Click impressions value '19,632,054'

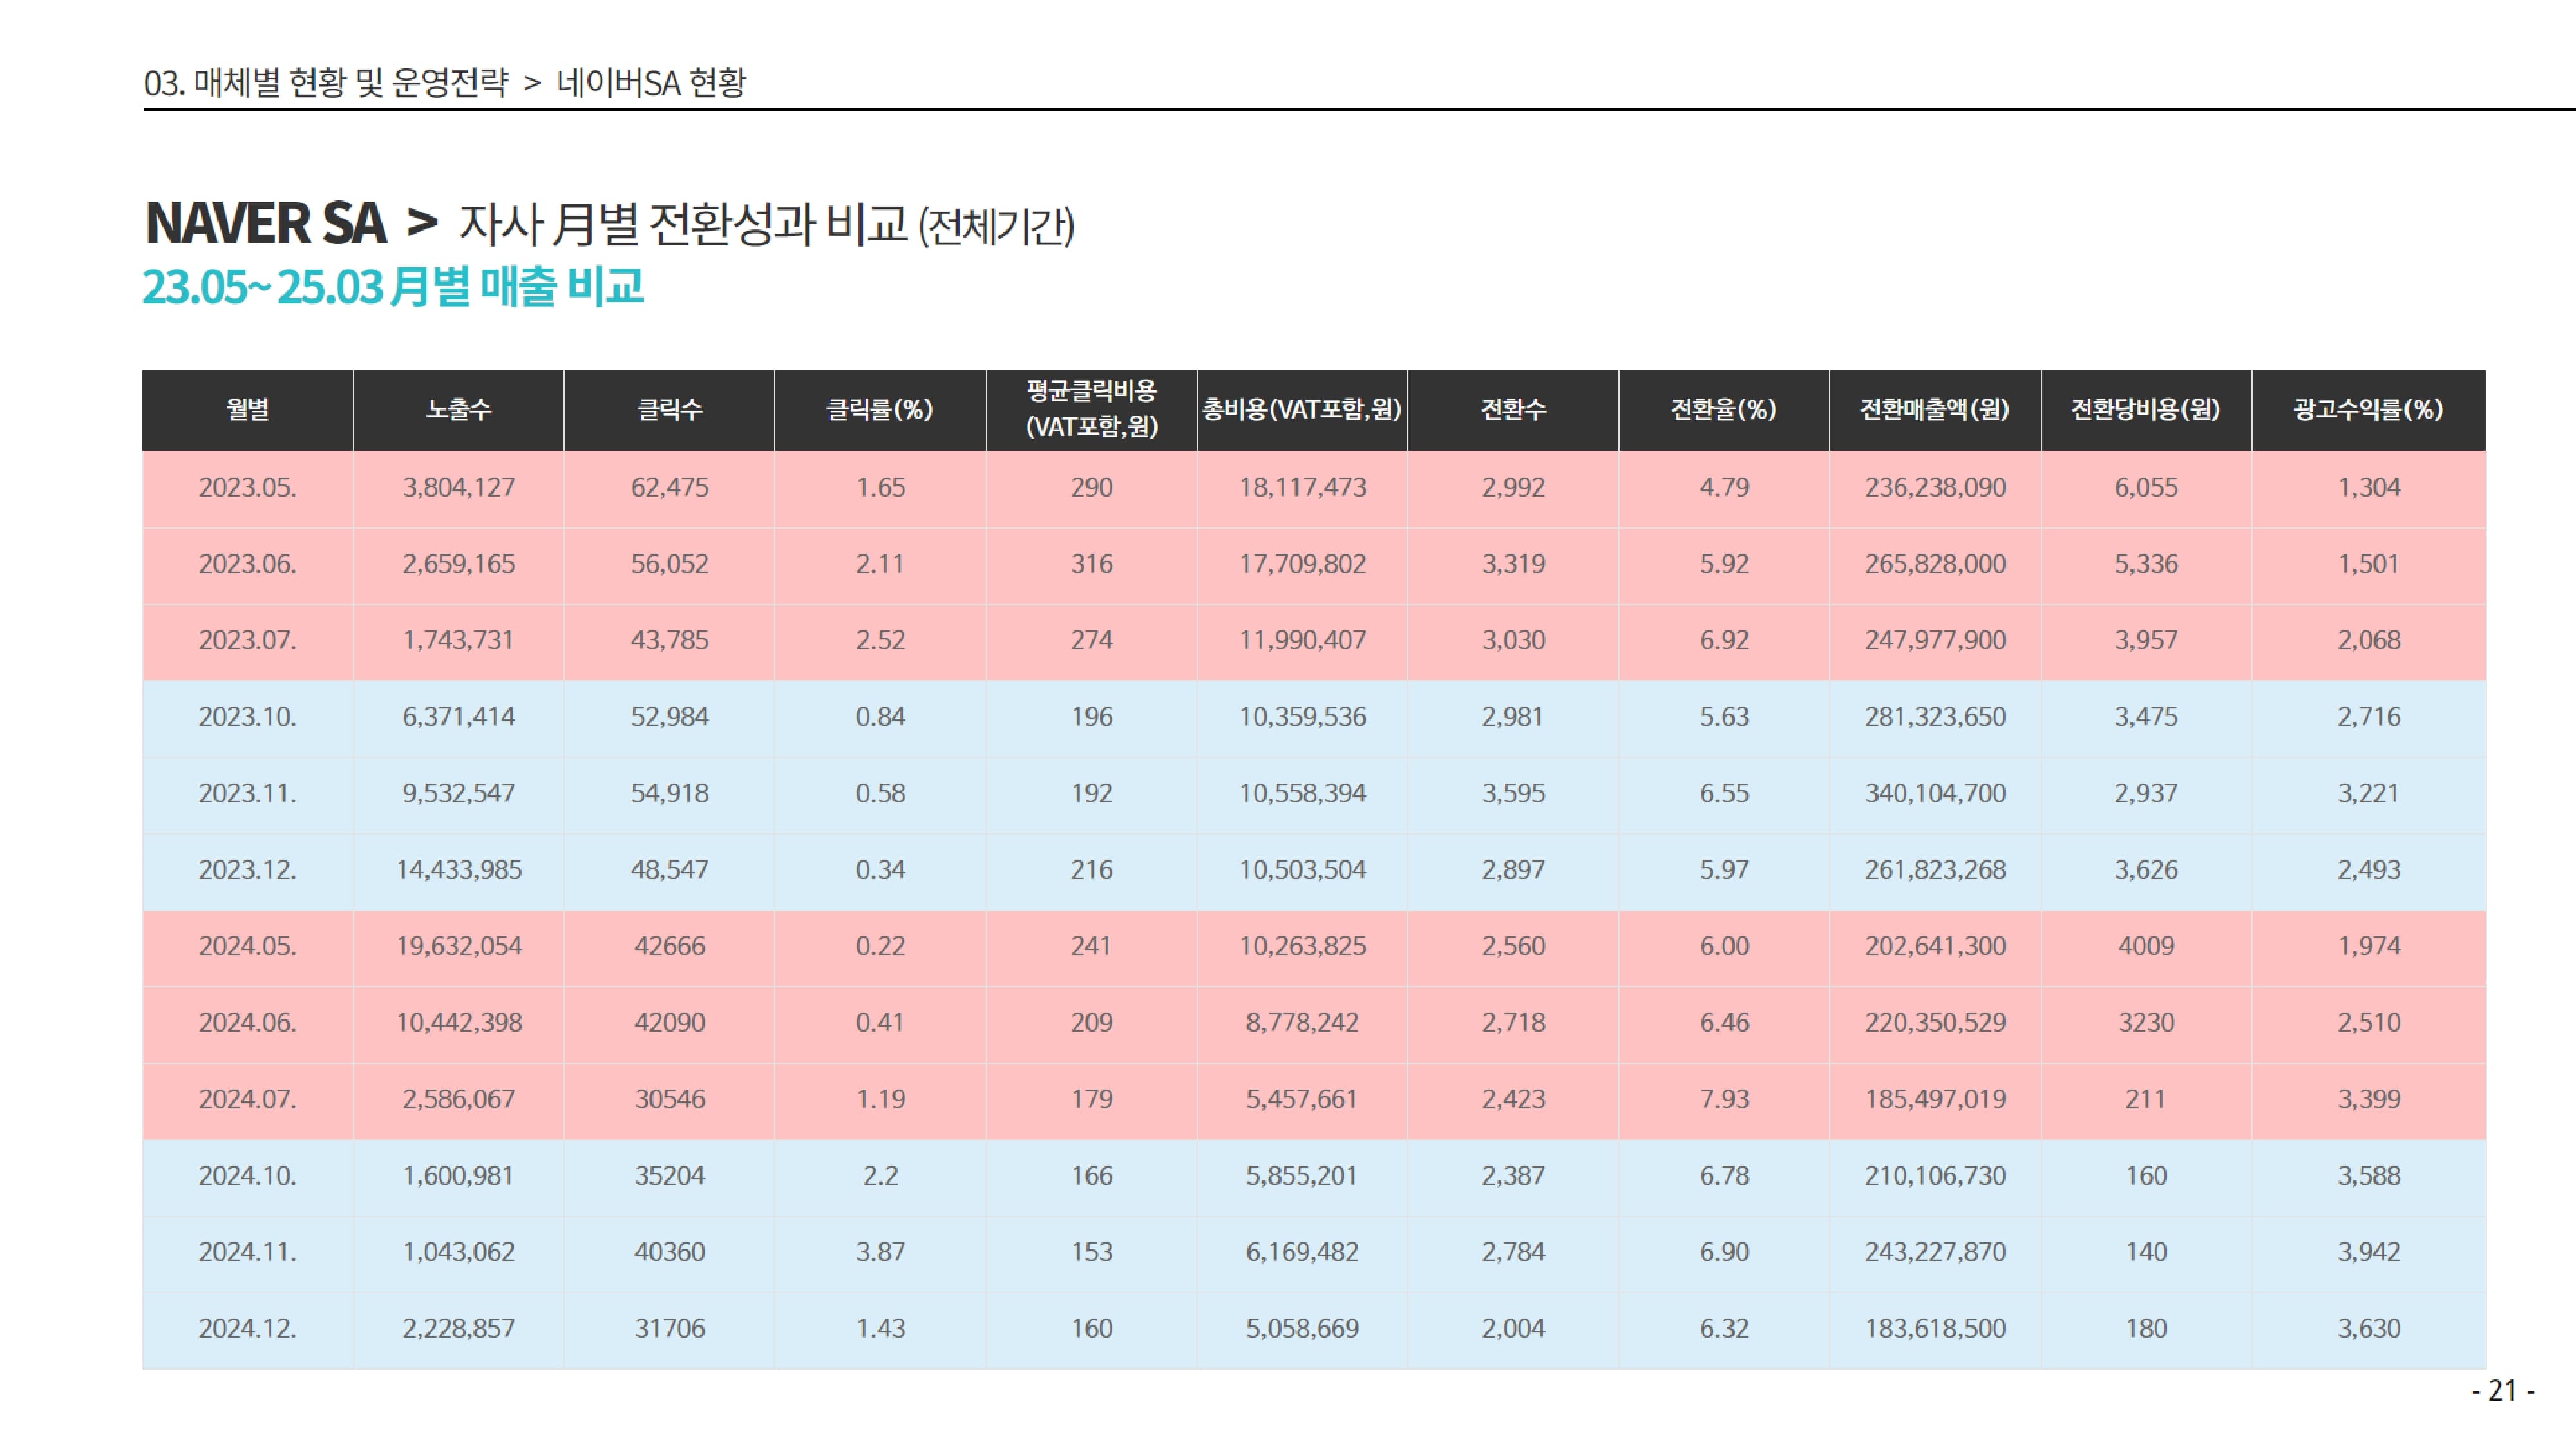point(459,947)
